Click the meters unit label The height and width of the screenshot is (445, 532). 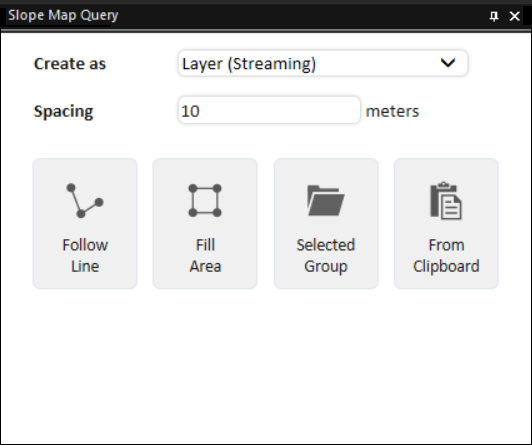pos(393,111)
